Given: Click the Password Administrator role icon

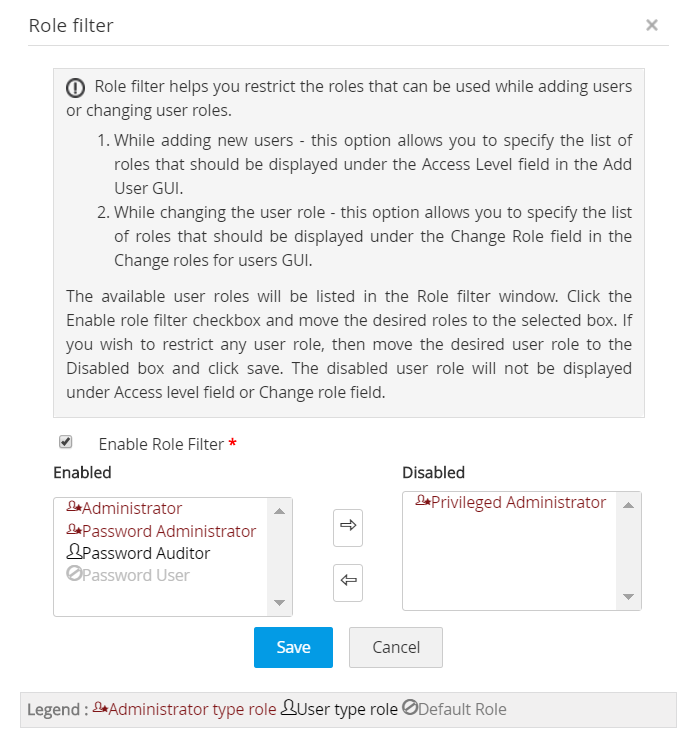Looking at the screenshot, I should [73, 530].
